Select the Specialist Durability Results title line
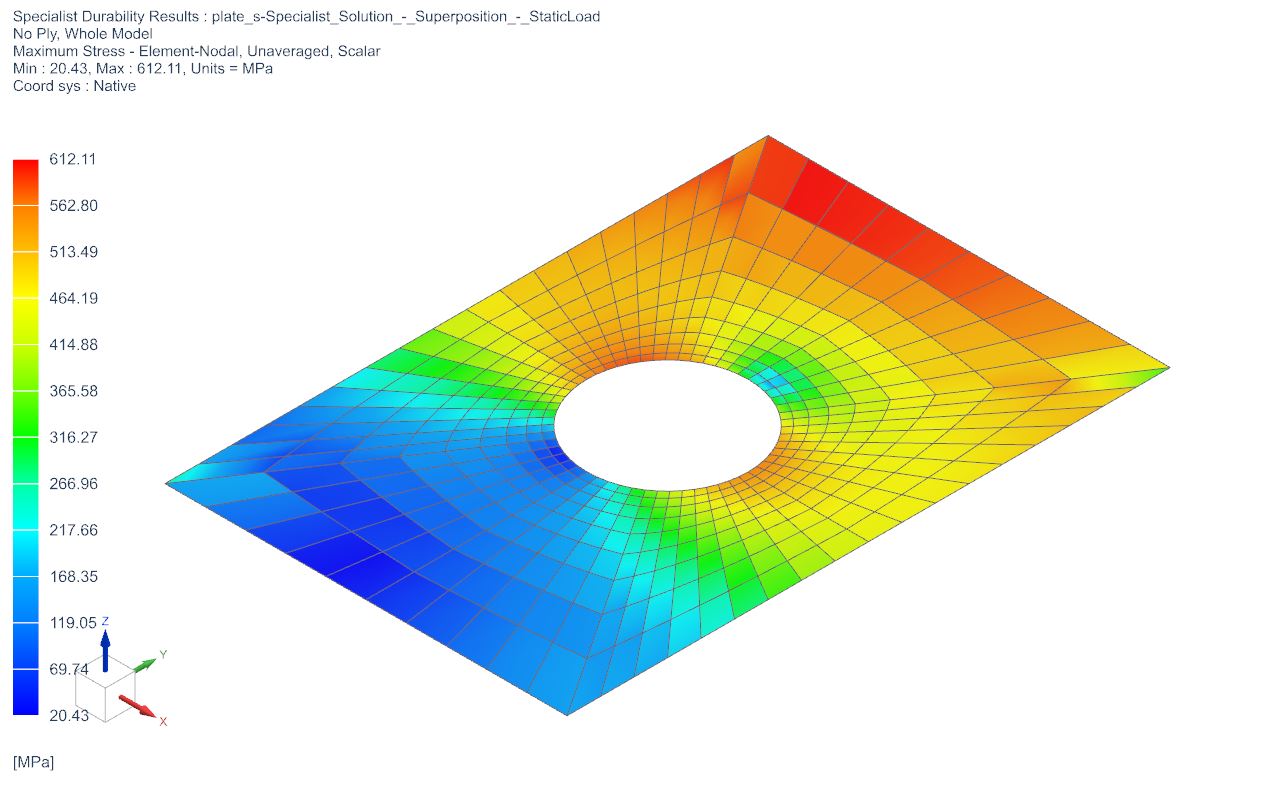 306,17
